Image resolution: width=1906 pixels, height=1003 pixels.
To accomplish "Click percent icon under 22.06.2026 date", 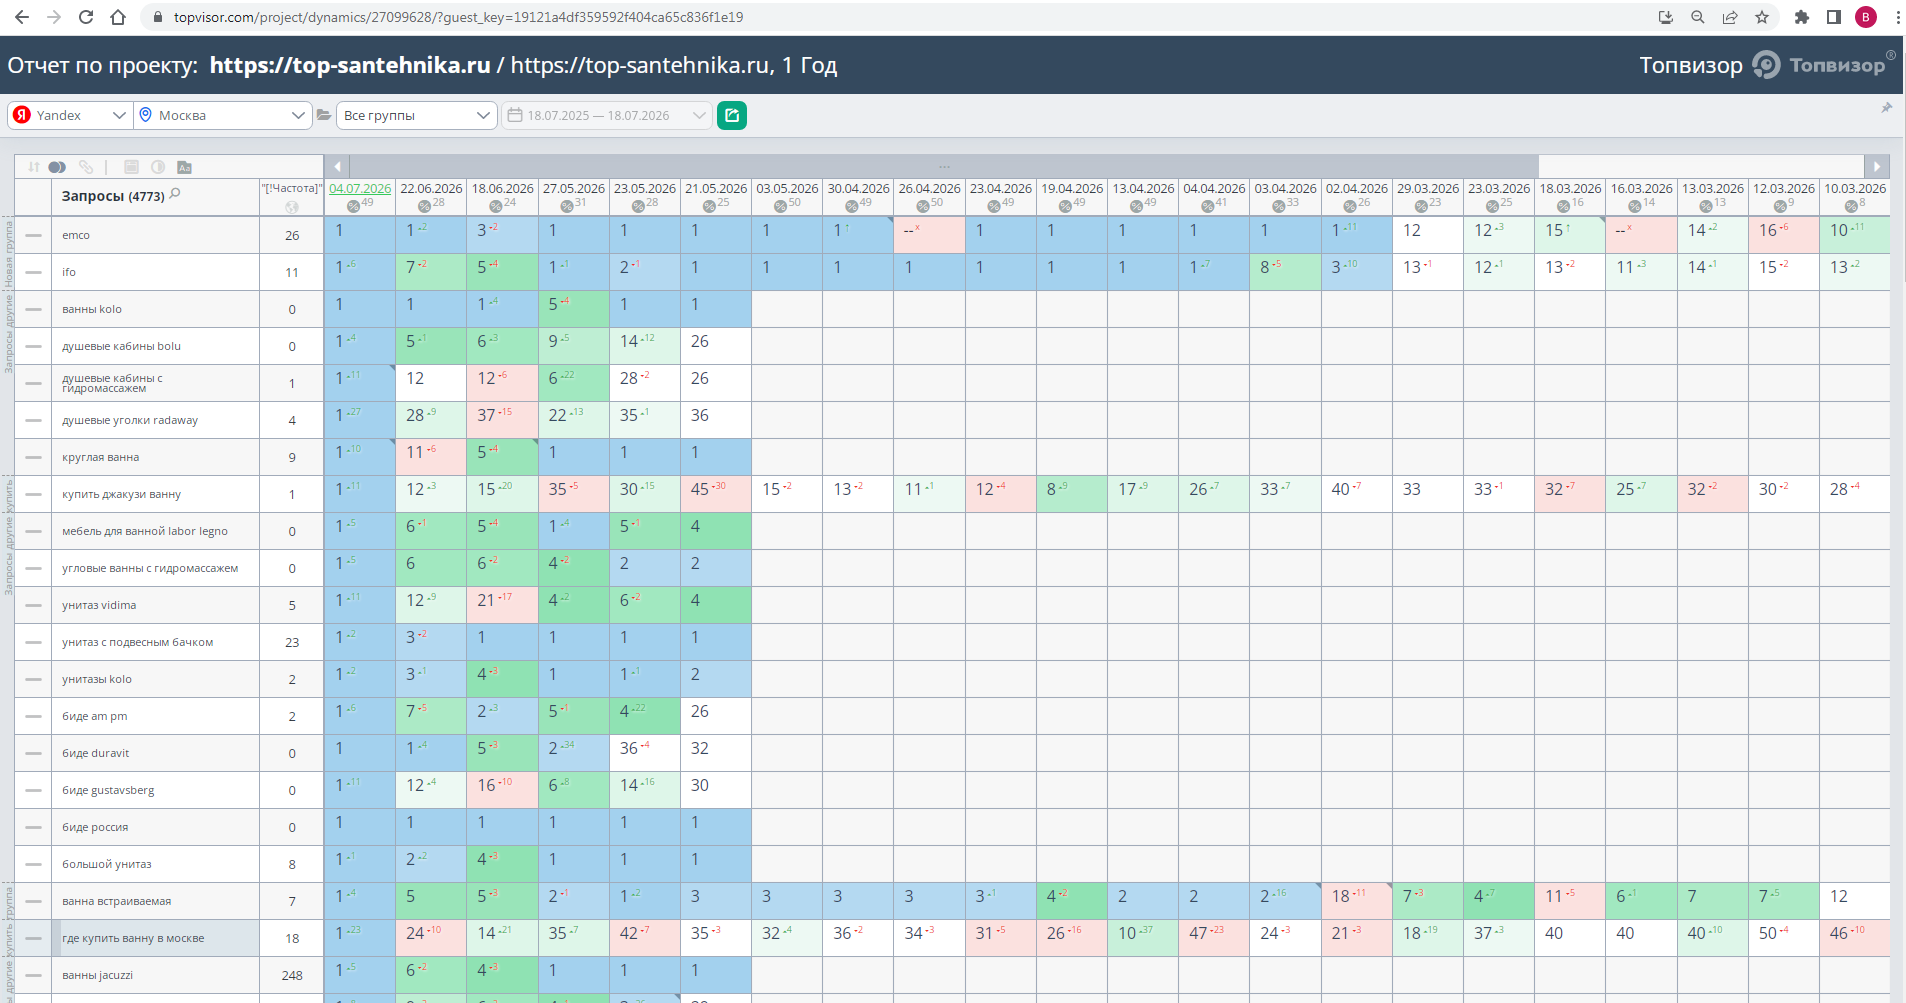I will click(424, 206).
